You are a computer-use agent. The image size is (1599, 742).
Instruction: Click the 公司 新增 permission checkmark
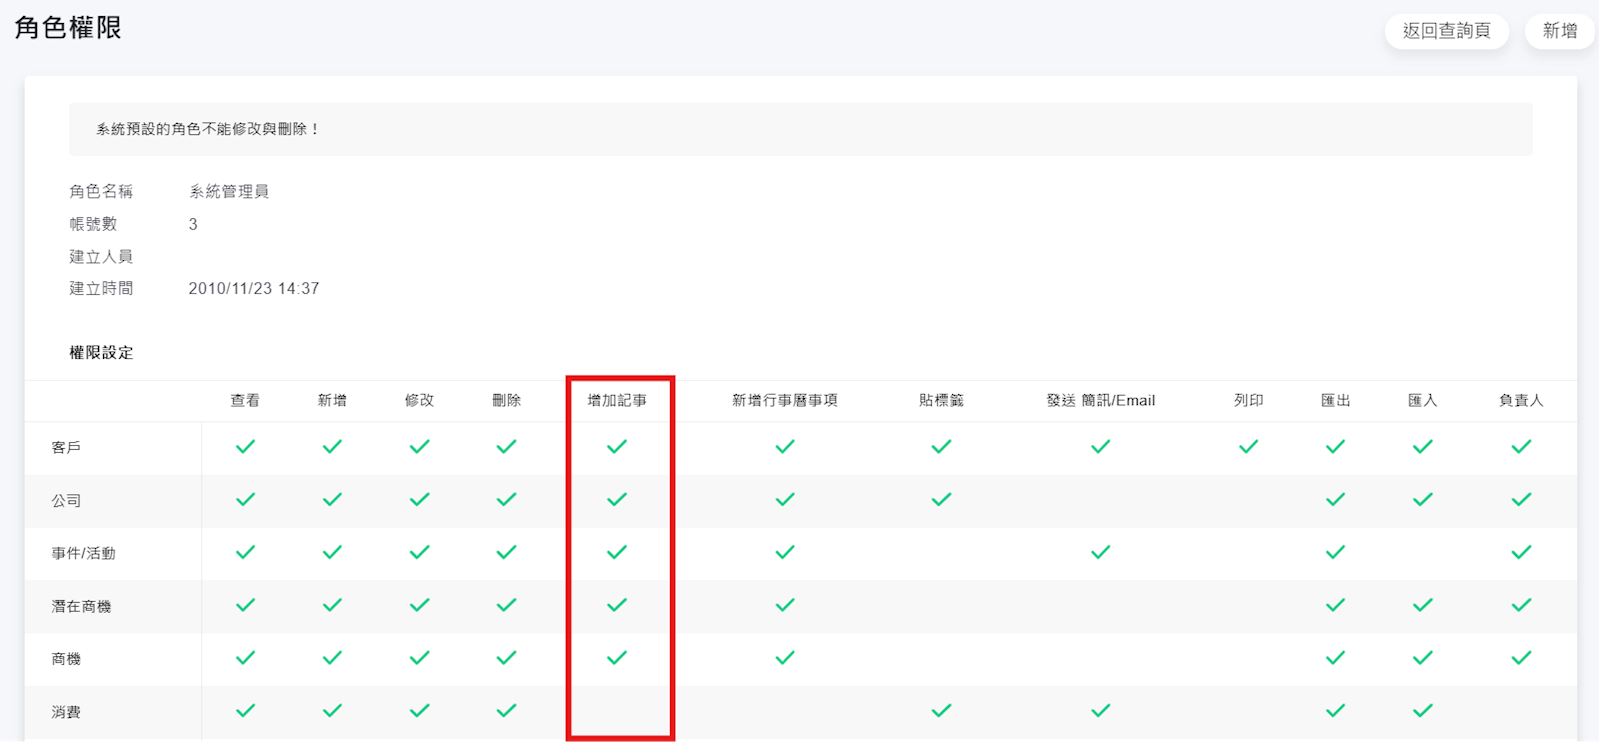[x=332, y=499]
